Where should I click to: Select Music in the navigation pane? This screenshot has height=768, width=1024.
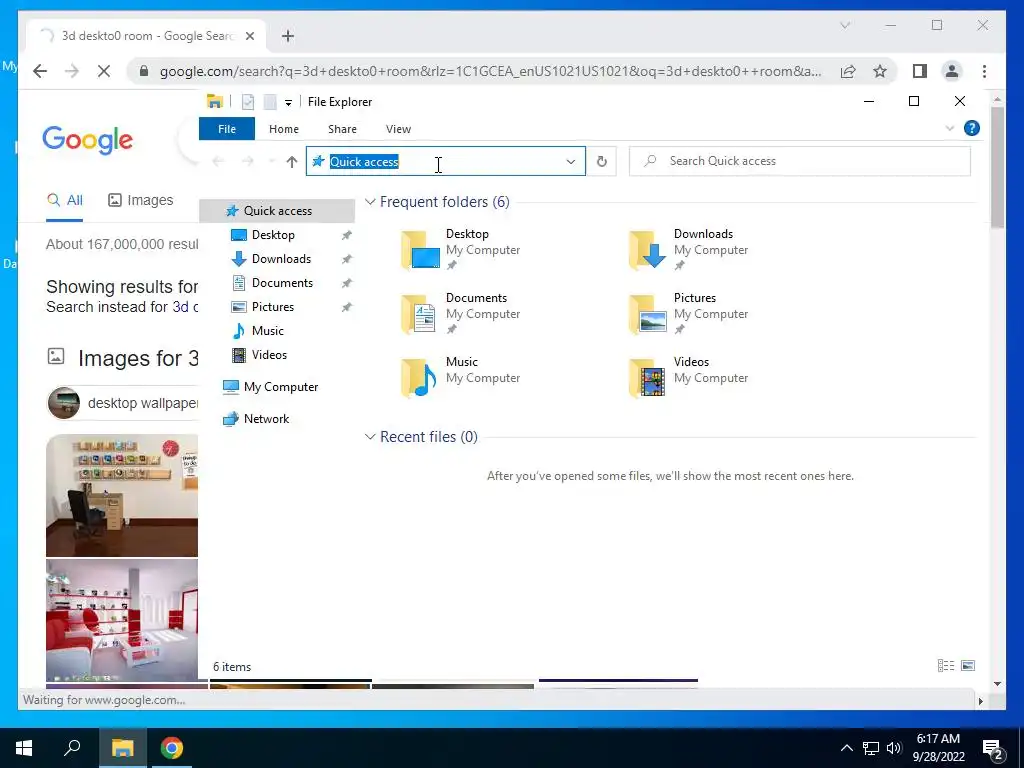click(x=267, y=331)
